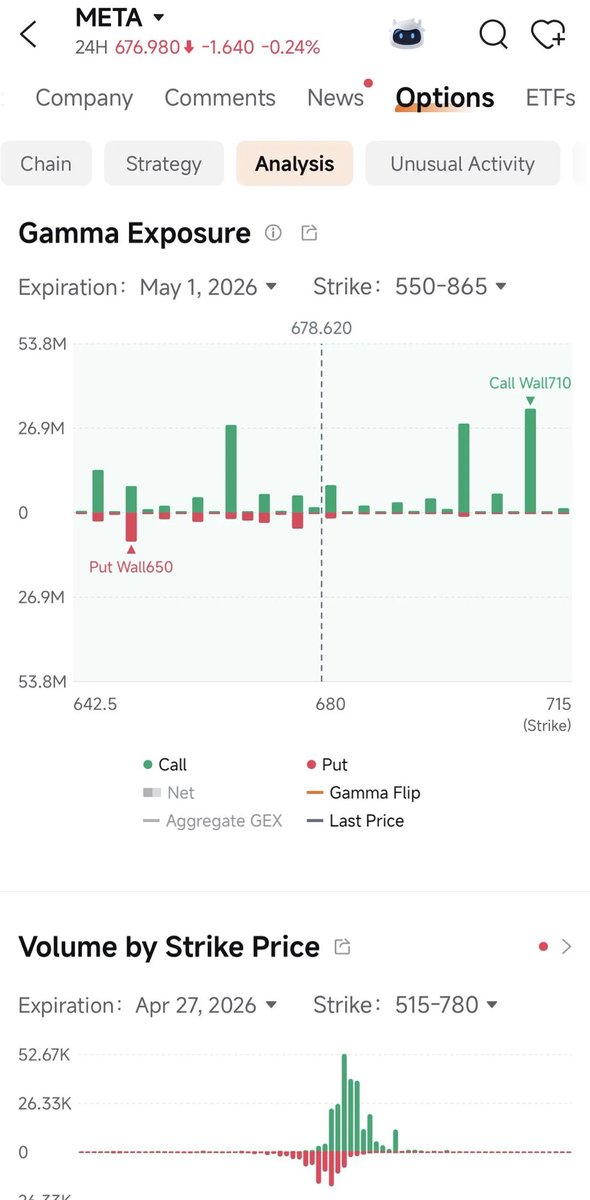Tap the Gamma Exposure heading

134,233
